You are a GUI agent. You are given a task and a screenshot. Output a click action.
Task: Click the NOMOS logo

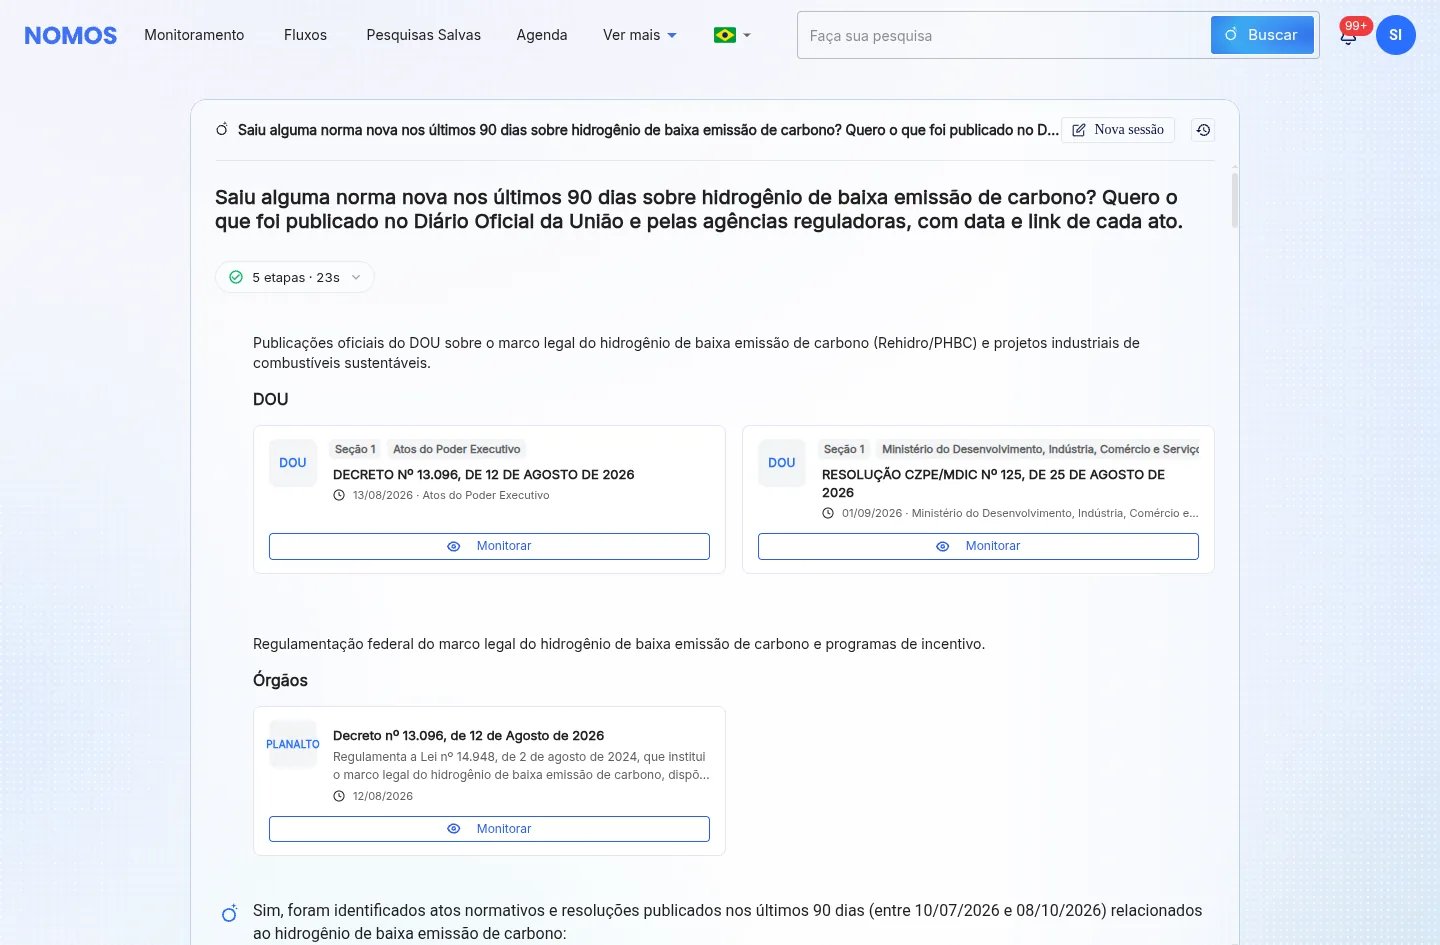[x=71, y=35]
